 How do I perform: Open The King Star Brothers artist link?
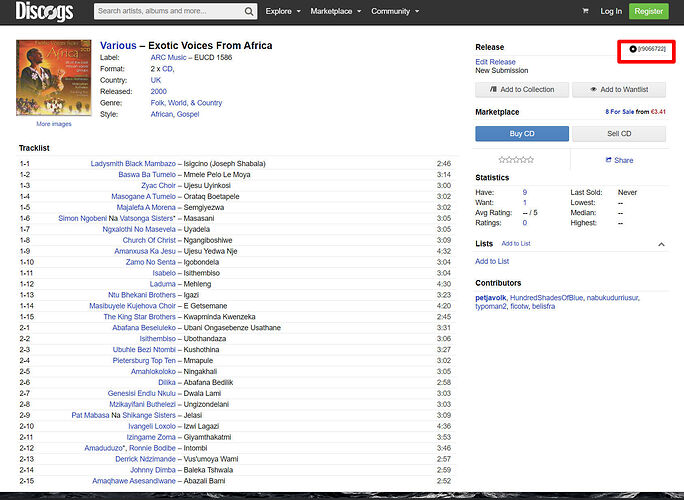[140, 317]
